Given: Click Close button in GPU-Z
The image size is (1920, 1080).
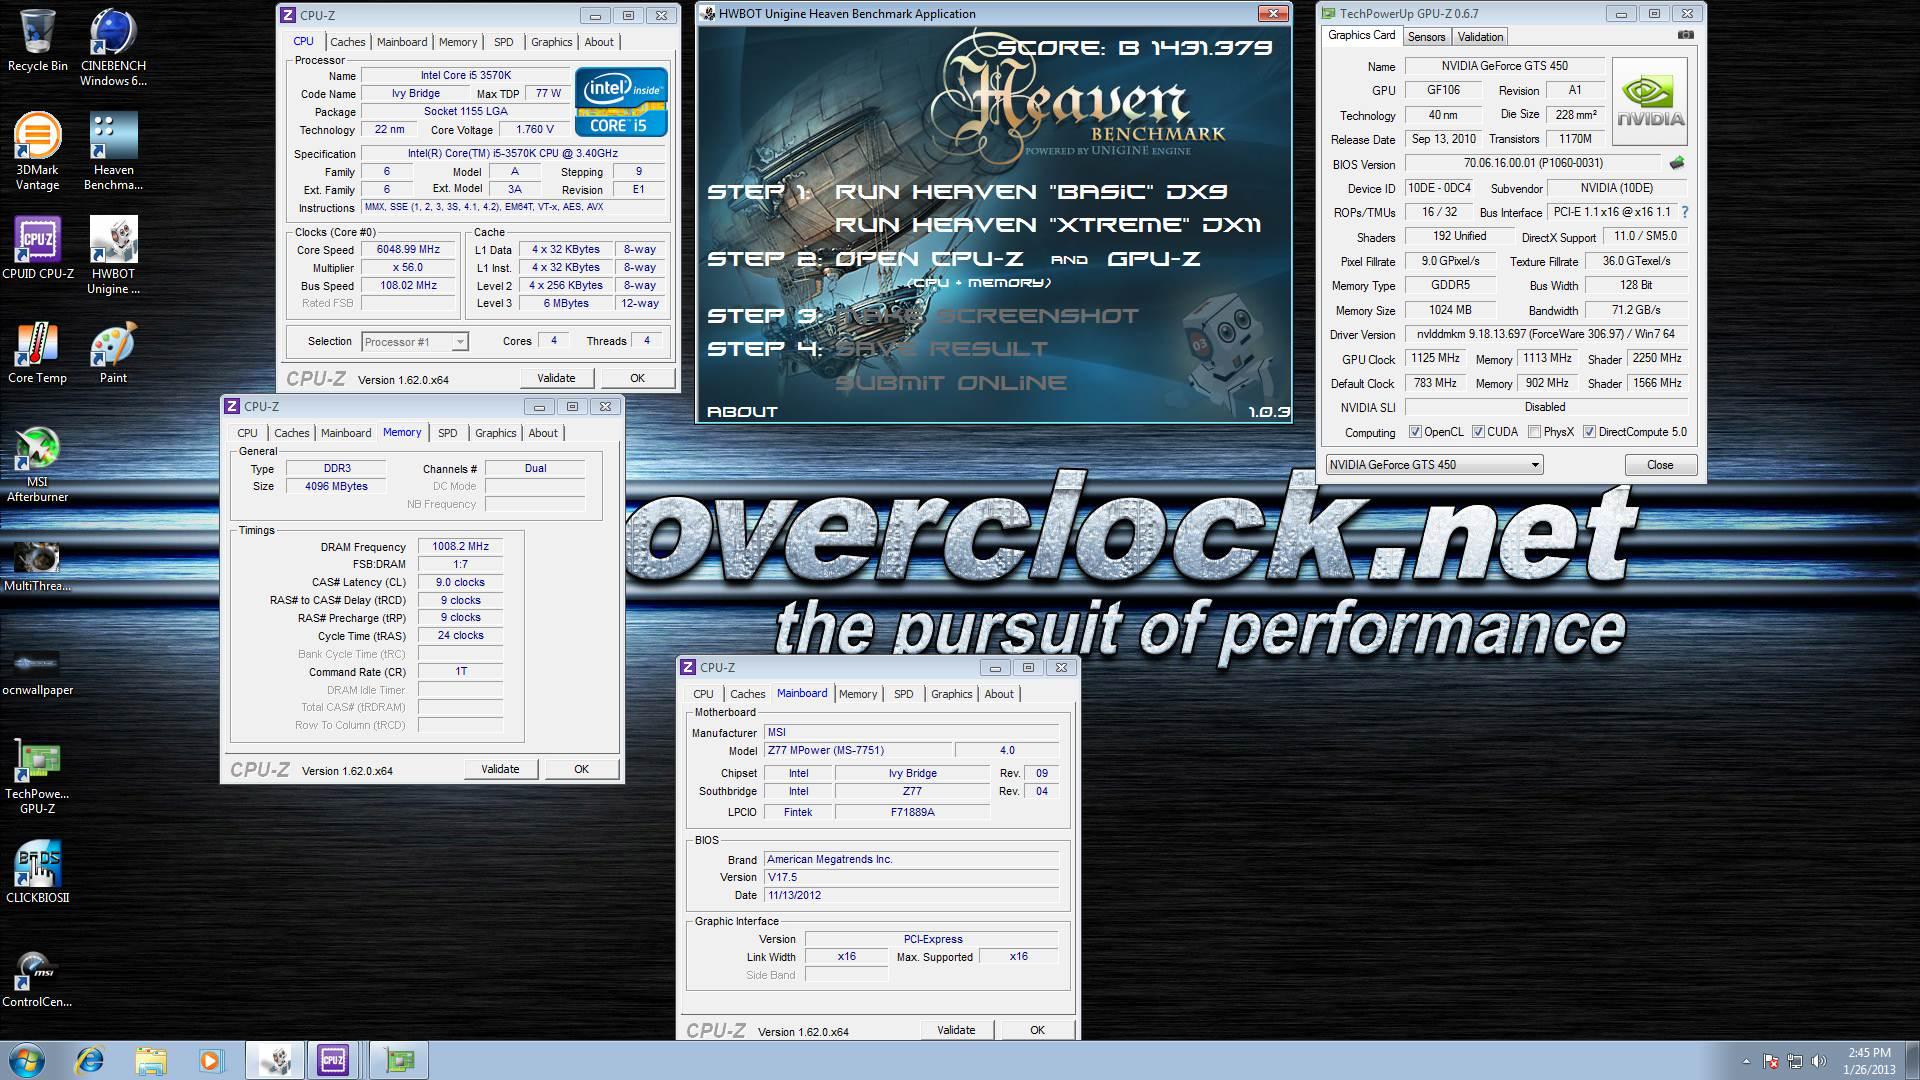Looking at the screenshot, I should click(1660, 465).
